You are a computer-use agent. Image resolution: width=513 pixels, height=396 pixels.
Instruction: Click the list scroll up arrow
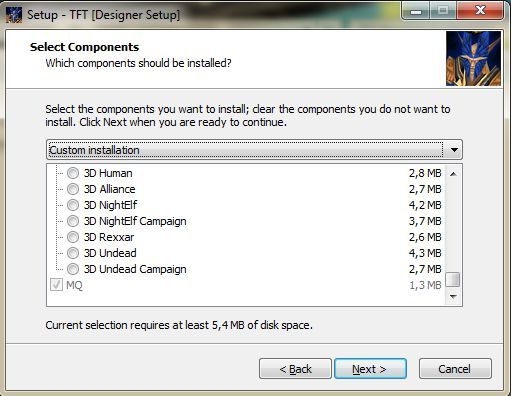(453, 174)
